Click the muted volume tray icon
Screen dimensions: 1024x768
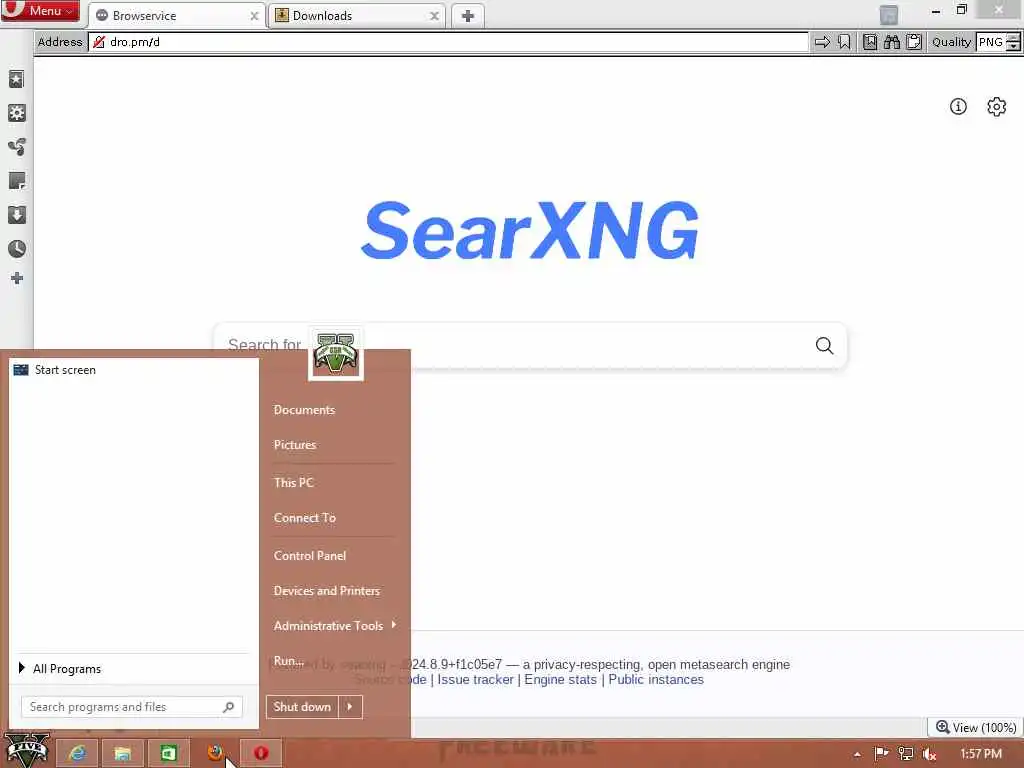[x=929, y=754]
